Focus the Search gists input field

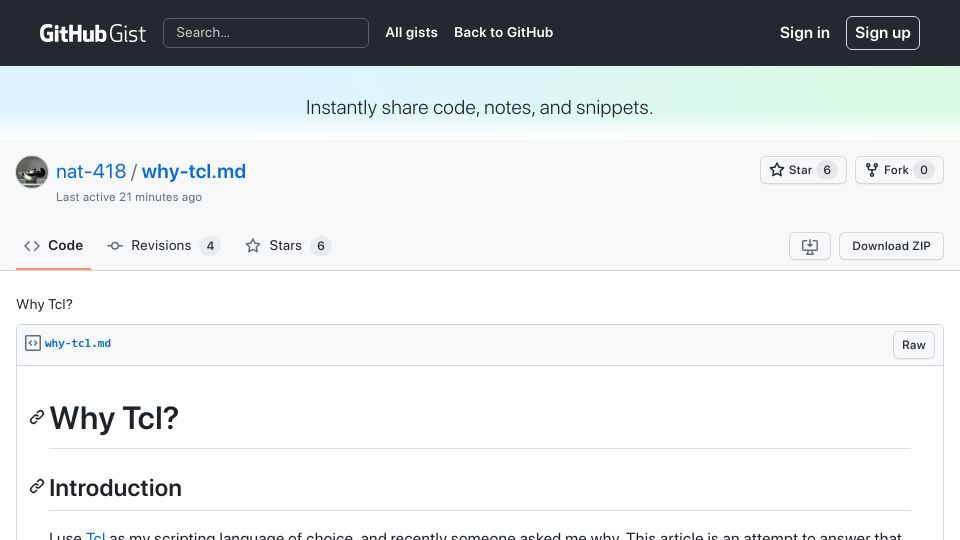(266, 33)
